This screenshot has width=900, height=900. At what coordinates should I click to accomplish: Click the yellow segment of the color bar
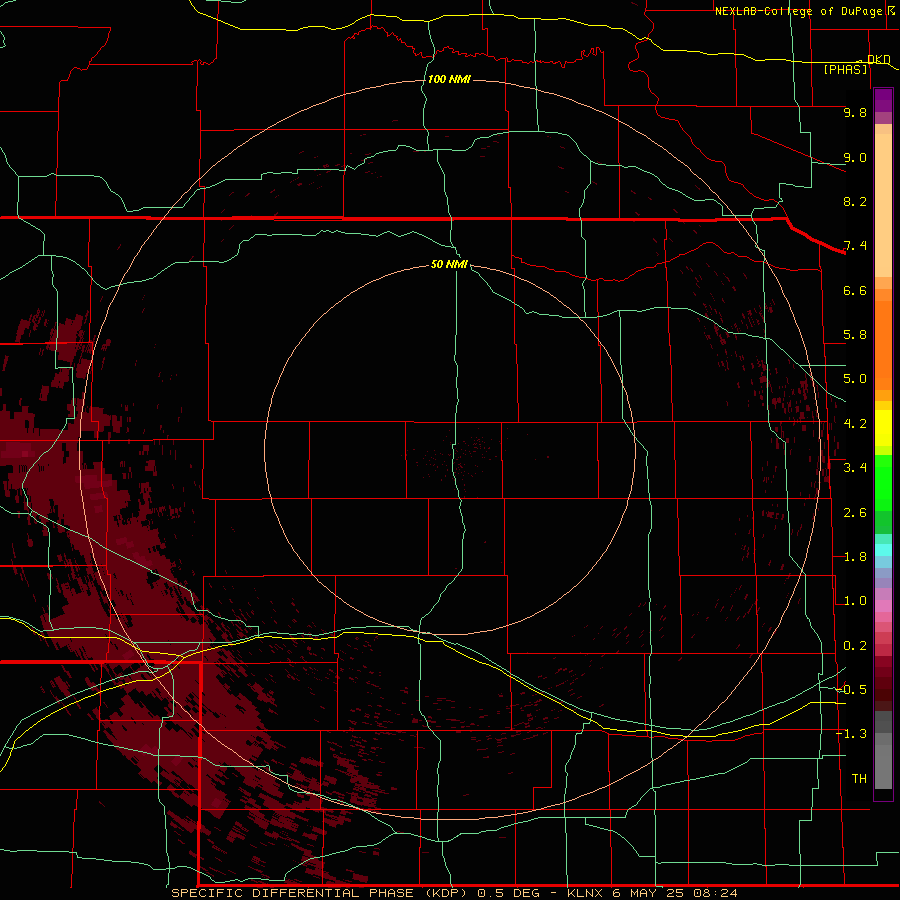(x=883, y=428)
